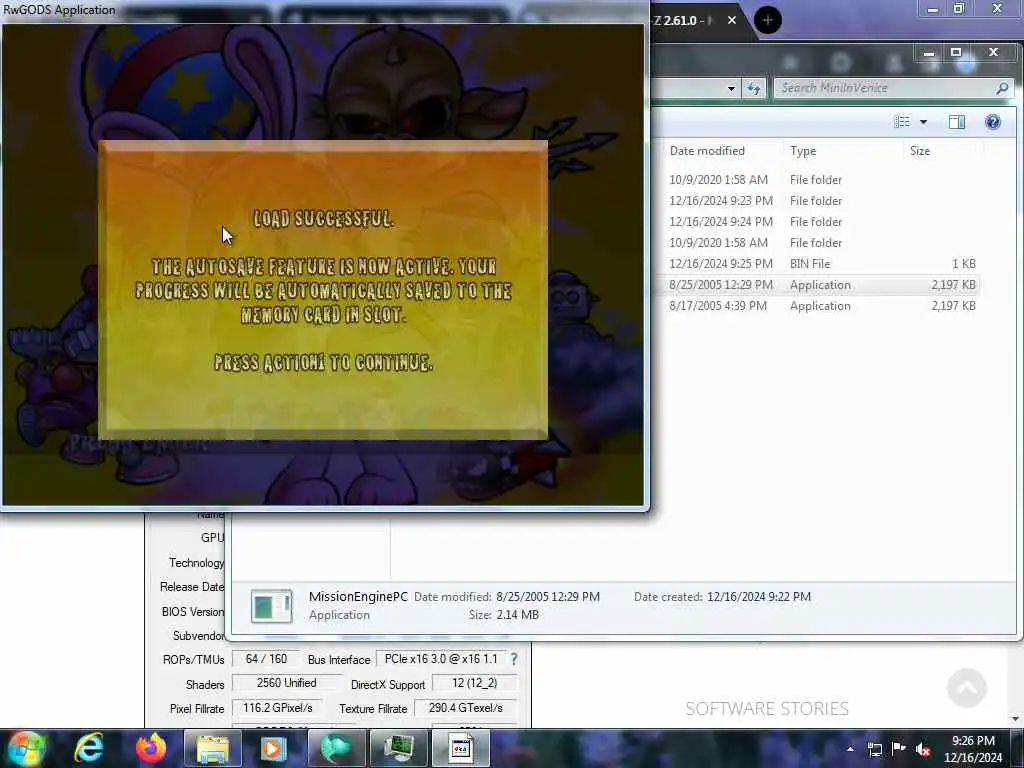Viewport: 1024px width, 768px height.
Task: Sort files by the Size column
Action: 920,151
